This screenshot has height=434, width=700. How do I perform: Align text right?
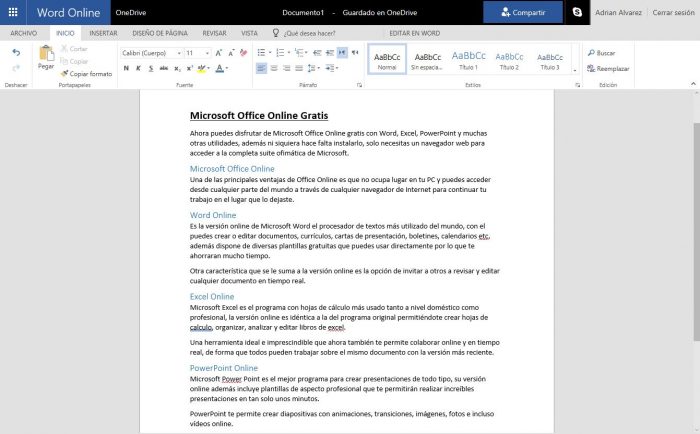pyautogui.click(x=286, y=68)
